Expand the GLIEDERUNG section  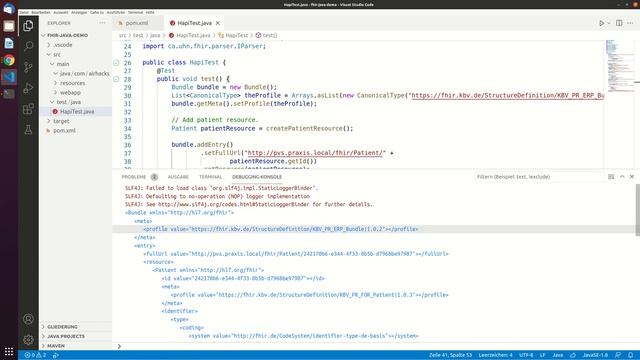click(62, 327)
